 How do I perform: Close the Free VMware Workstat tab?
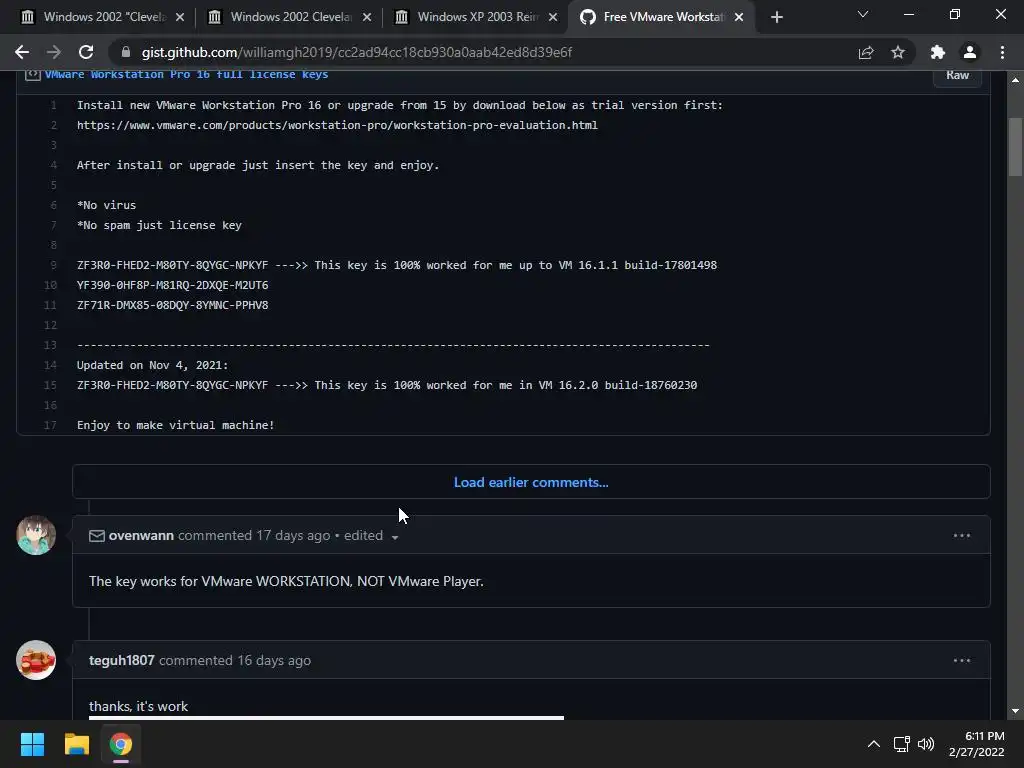click(739, 17)
